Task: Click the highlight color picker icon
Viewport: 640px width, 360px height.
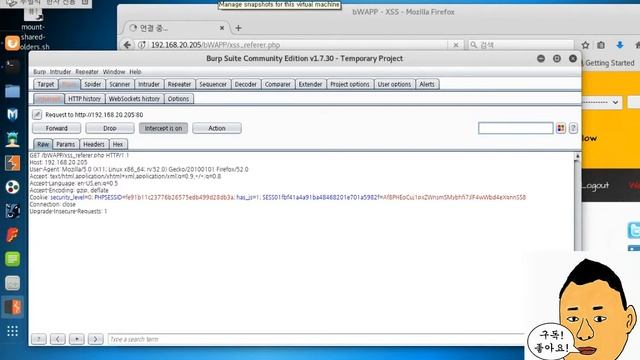Action: [x=561, y=128]
